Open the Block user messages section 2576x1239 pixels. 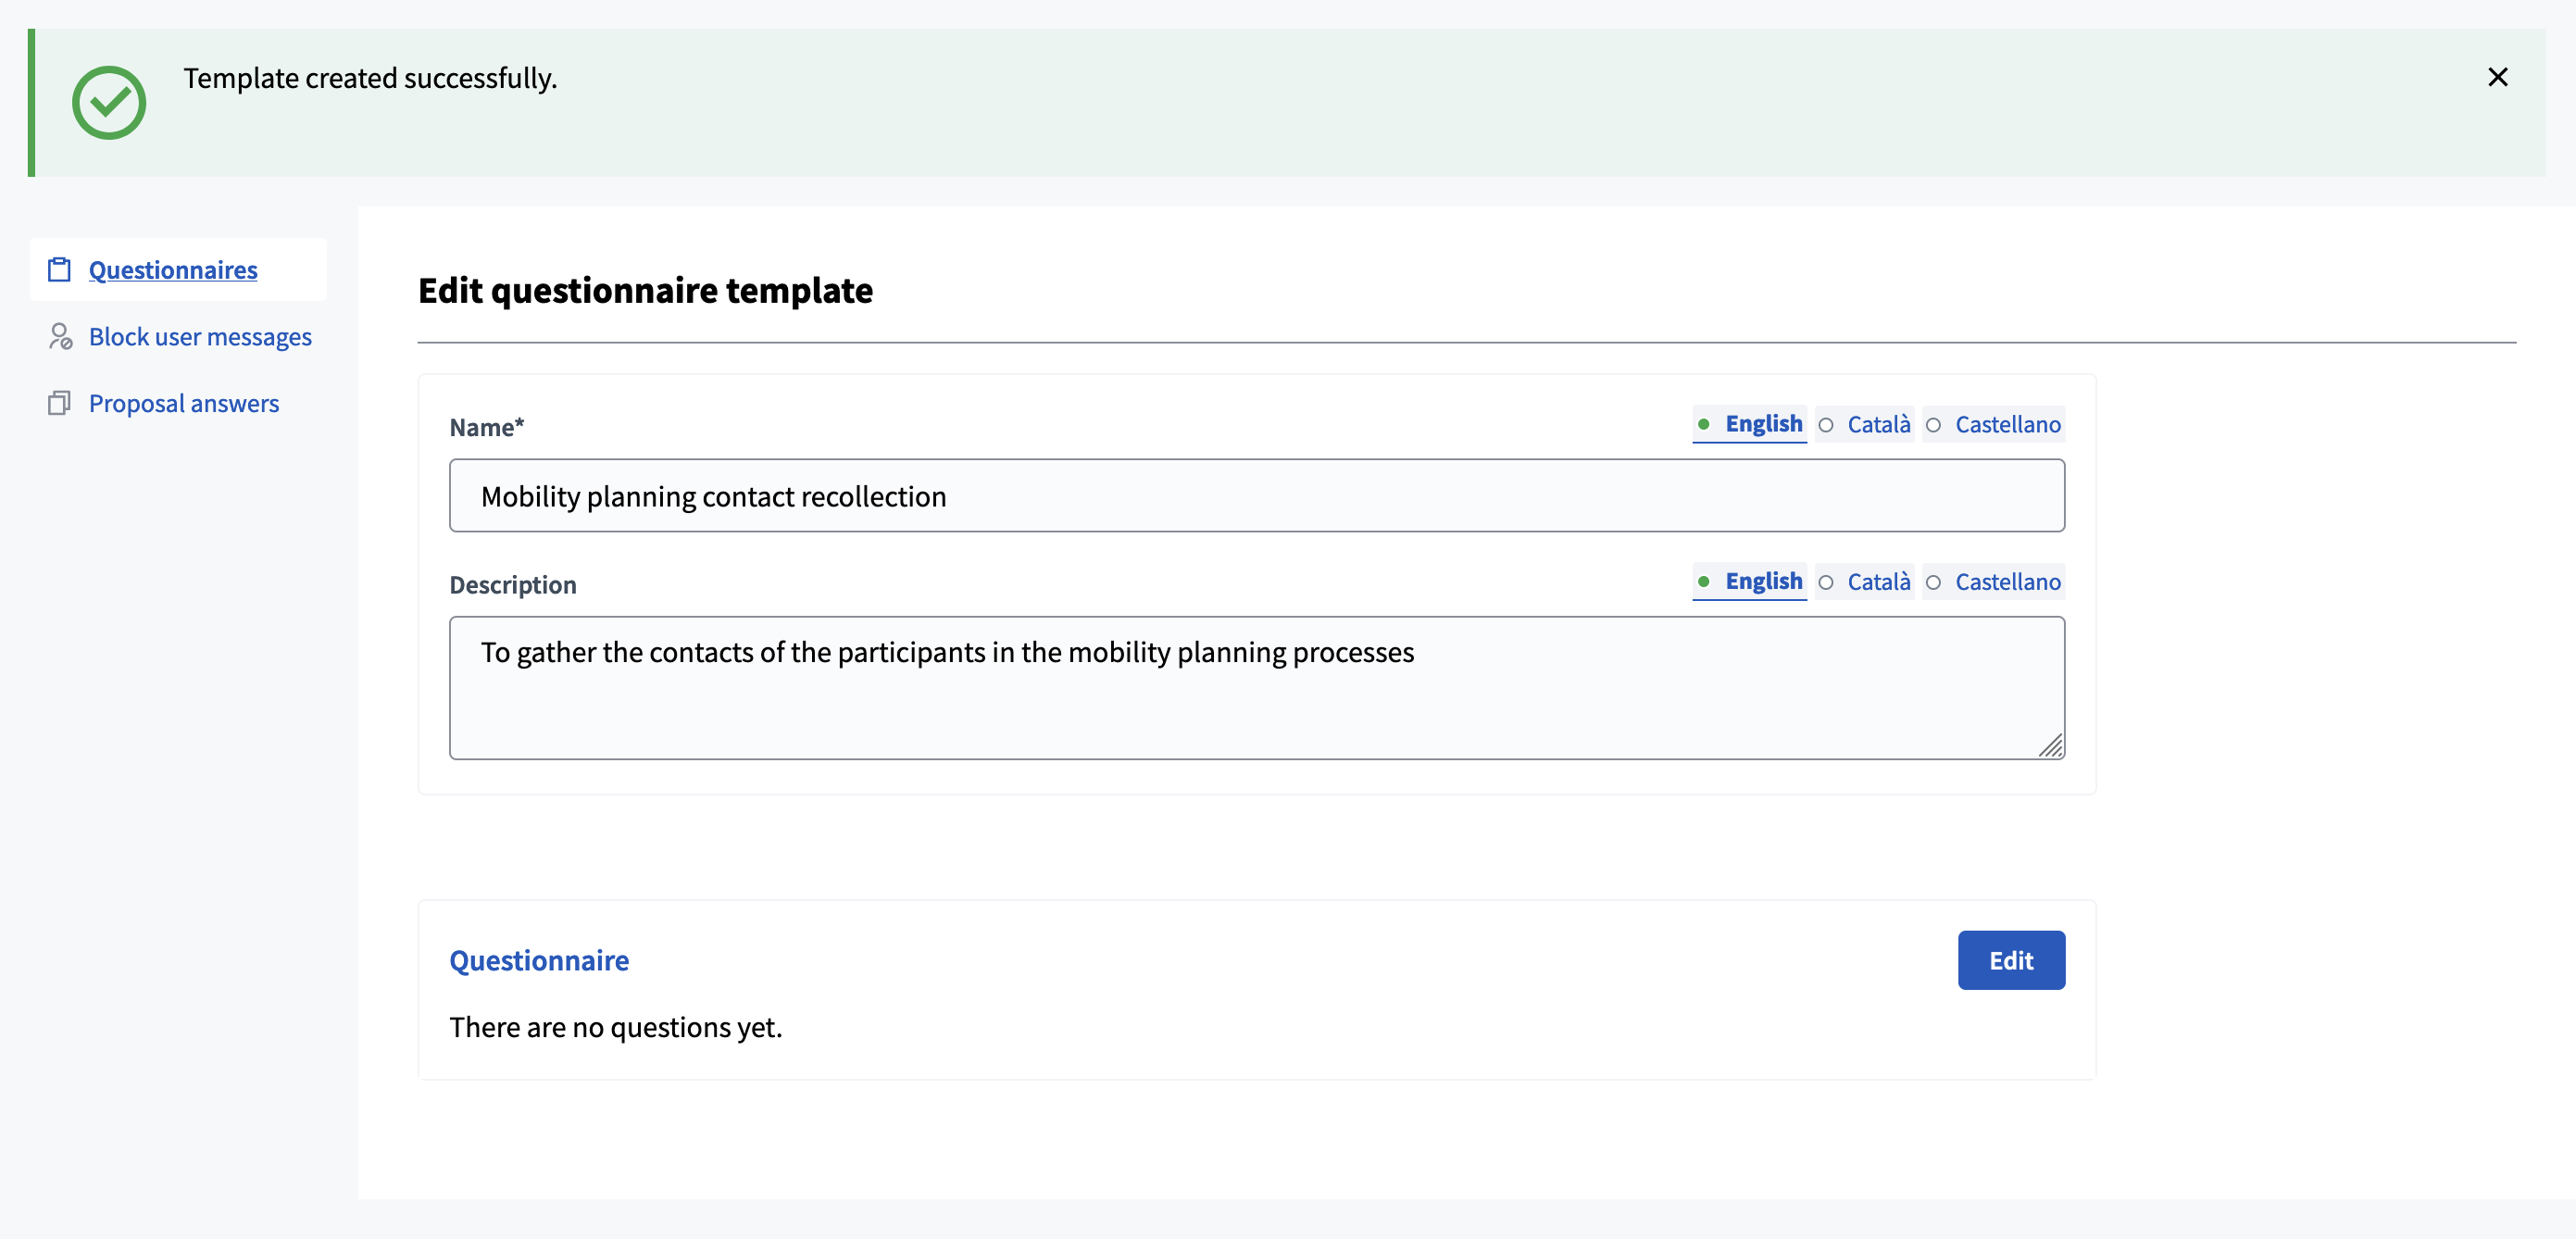pyautogui.click(x=199, y=337)
